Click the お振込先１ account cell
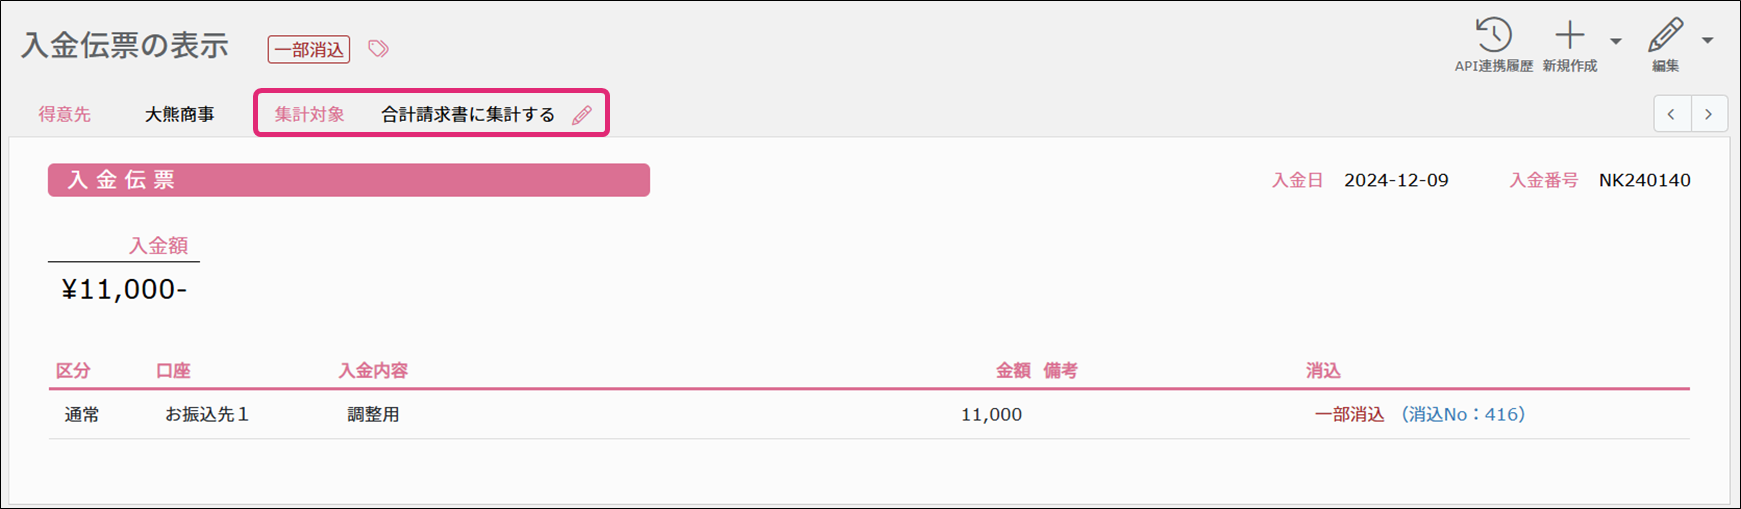 click(x=207, y=414)
